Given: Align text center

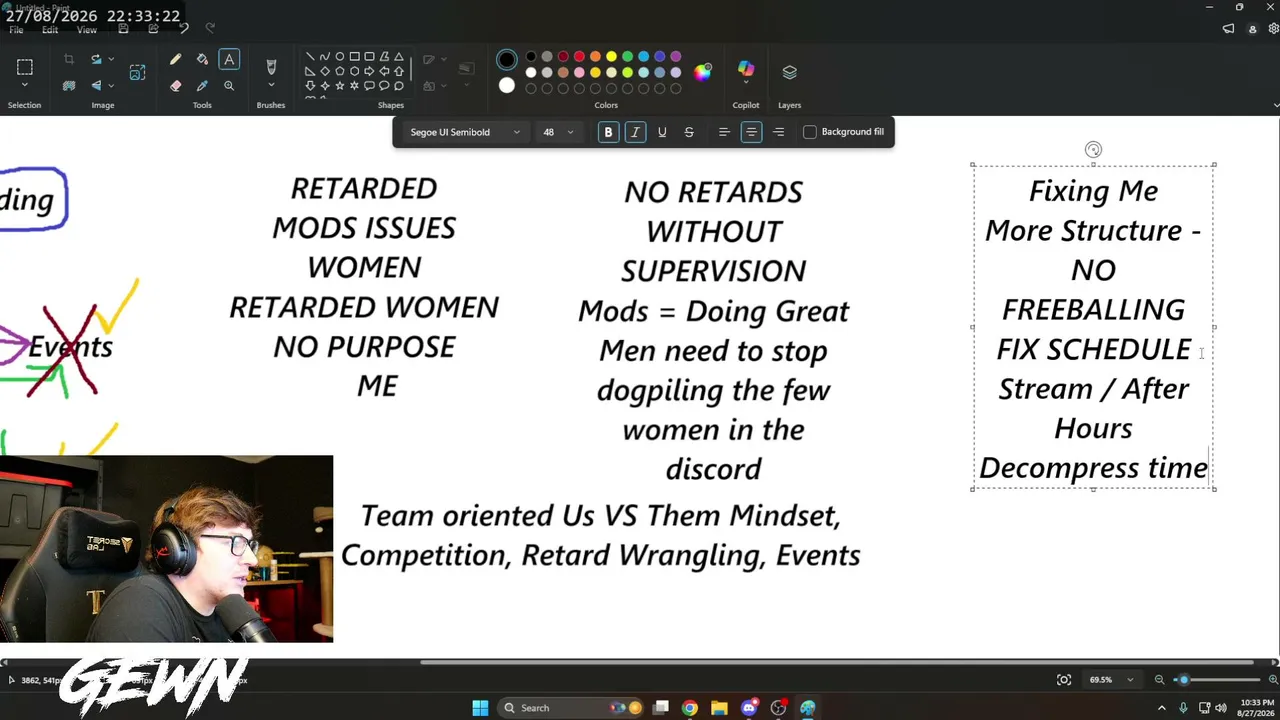Looking at the screenshot, I should pos(751,132).
